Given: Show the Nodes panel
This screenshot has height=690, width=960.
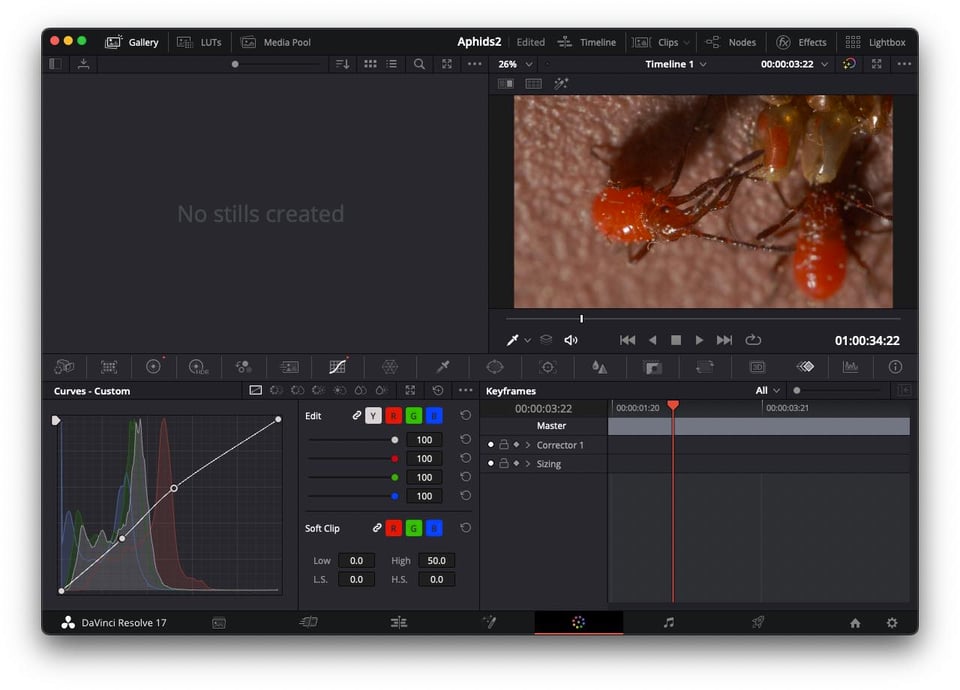Looking at the screenshot, I should [x=730, y=42].
